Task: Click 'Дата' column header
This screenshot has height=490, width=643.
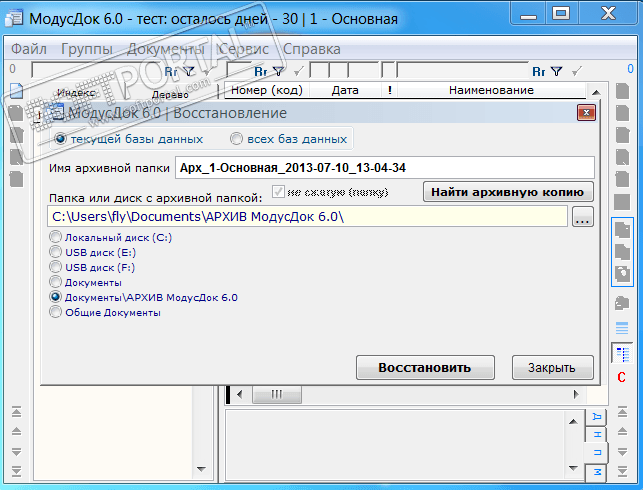Action: (345, 90)
